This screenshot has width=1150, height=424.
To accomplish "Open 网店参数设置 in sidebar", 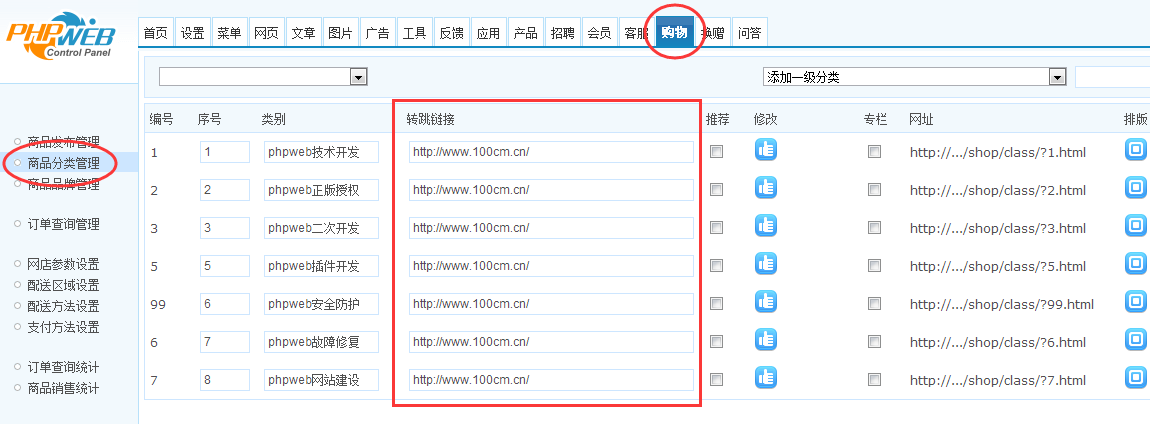I will [63, 264].
